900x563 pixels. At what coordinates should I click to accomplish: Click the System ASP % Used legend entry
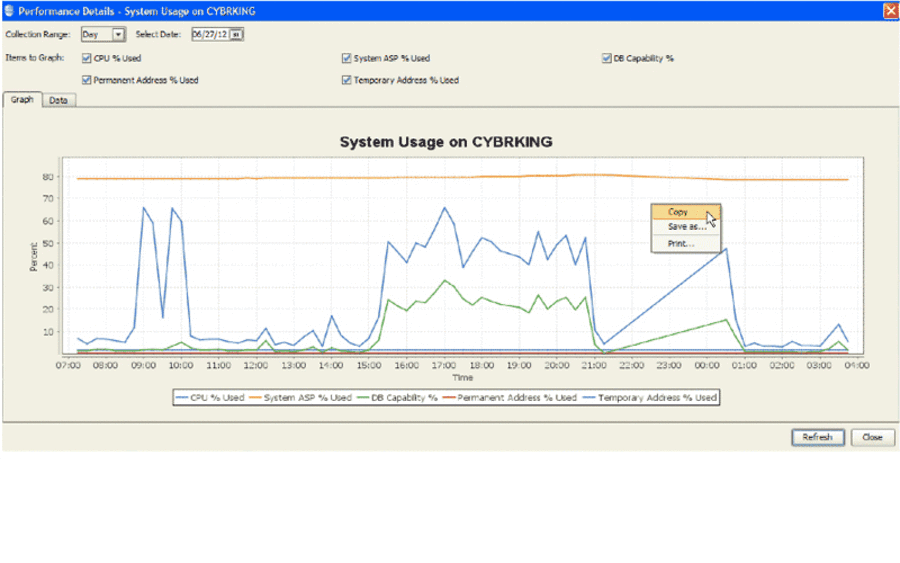pos(301,397)
